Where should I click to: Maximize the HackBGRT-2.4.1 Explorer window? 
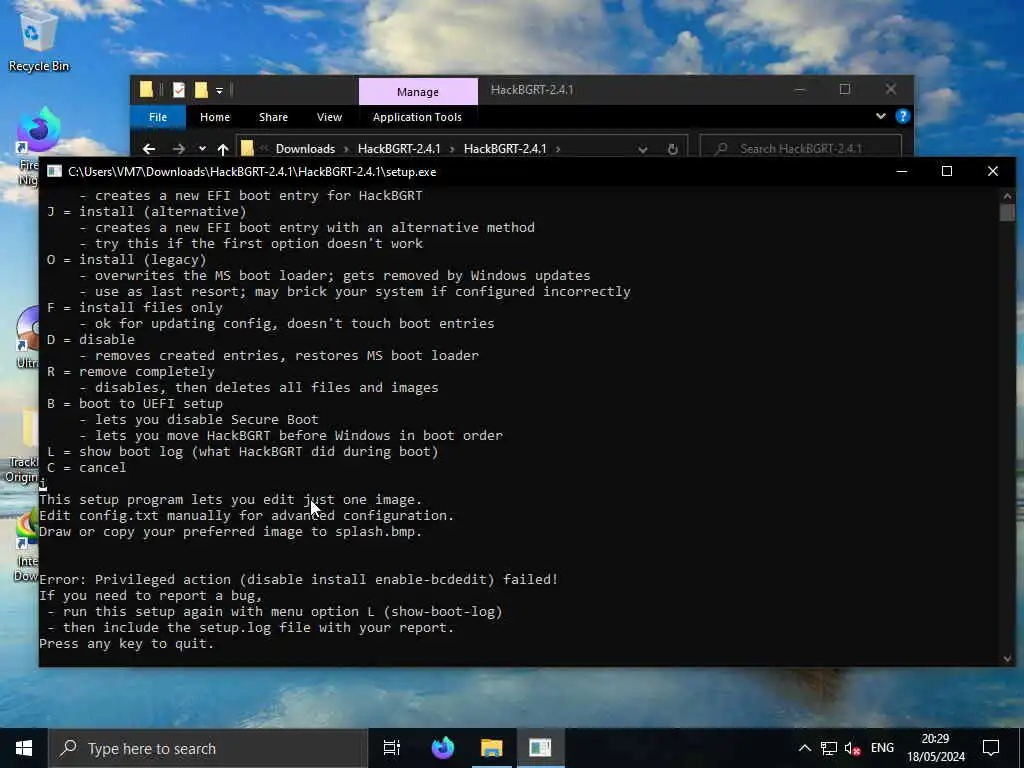tap(845, 89)
